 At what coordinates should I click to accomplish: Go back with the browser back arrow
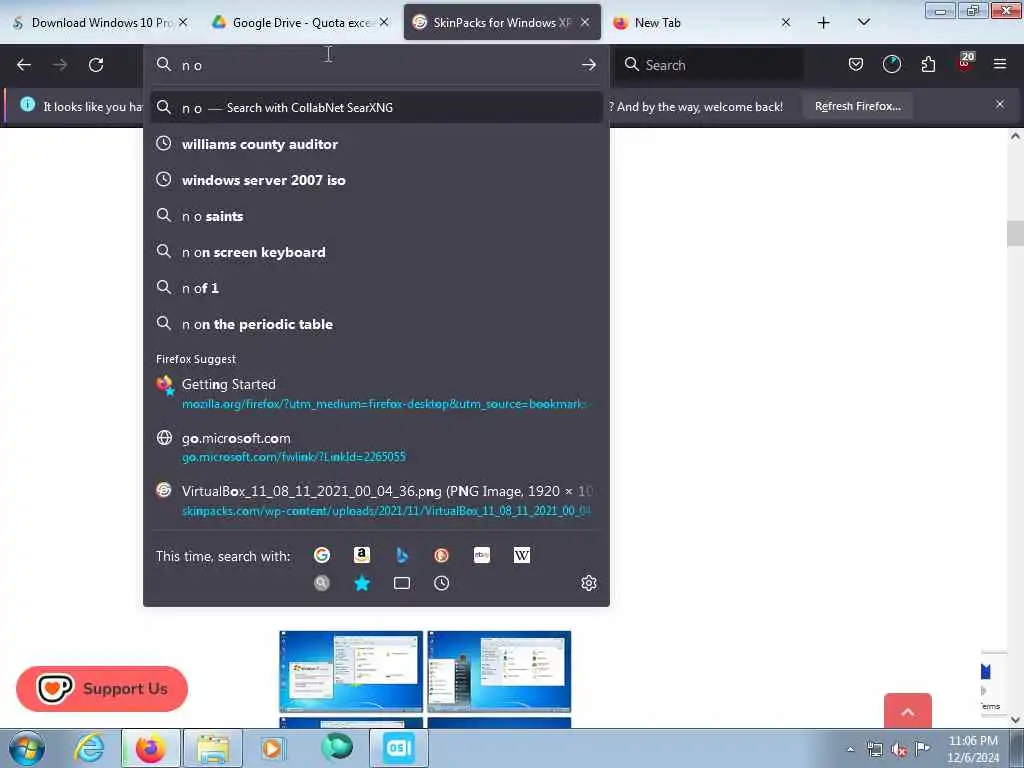[x=24, y=65]
